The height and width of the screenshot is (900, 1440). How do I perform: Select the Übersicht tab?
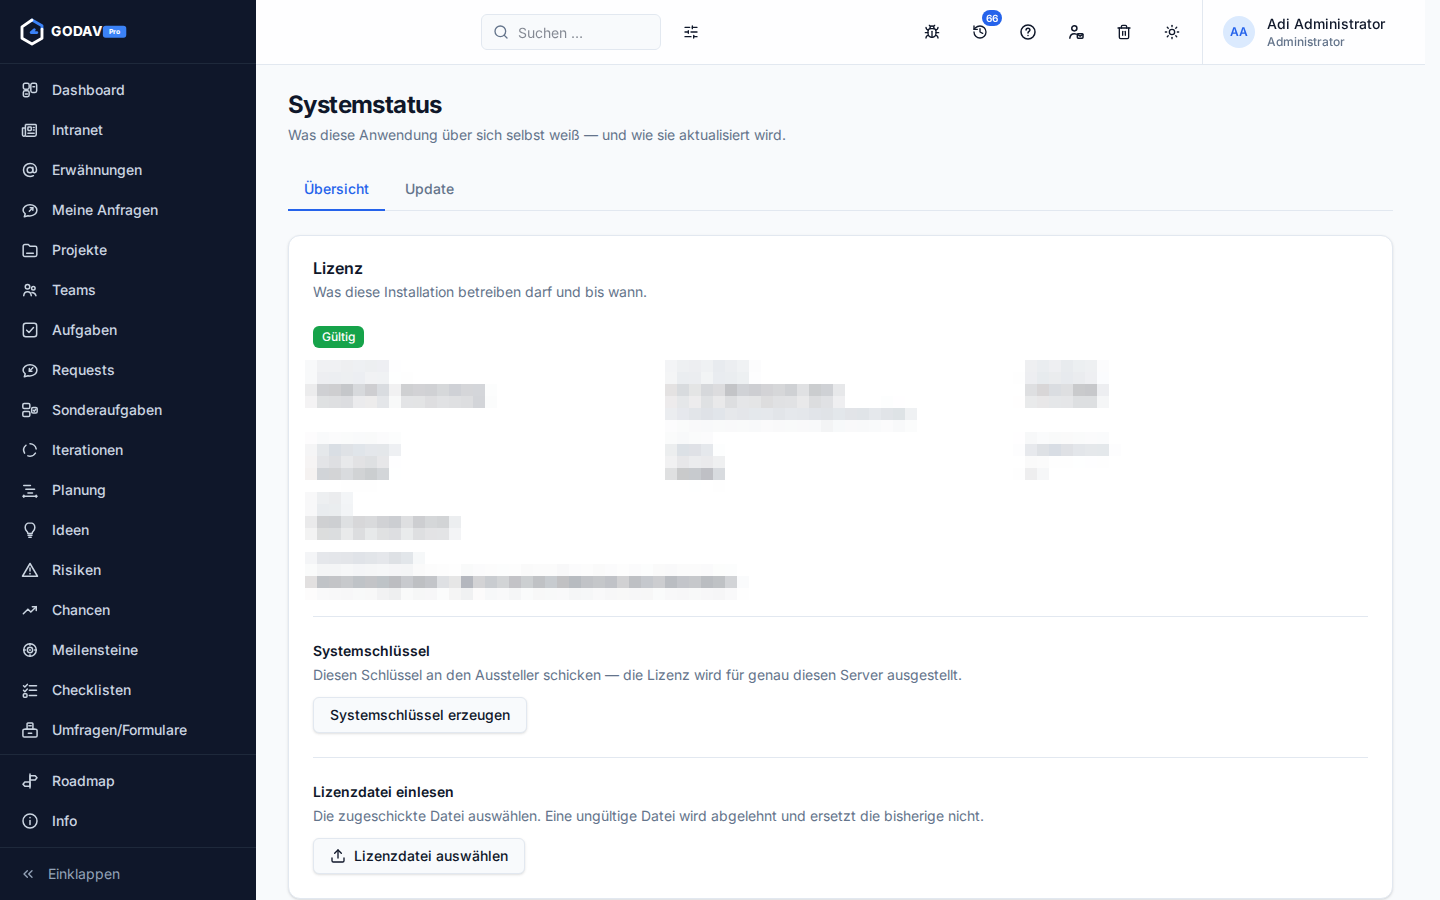336,189
